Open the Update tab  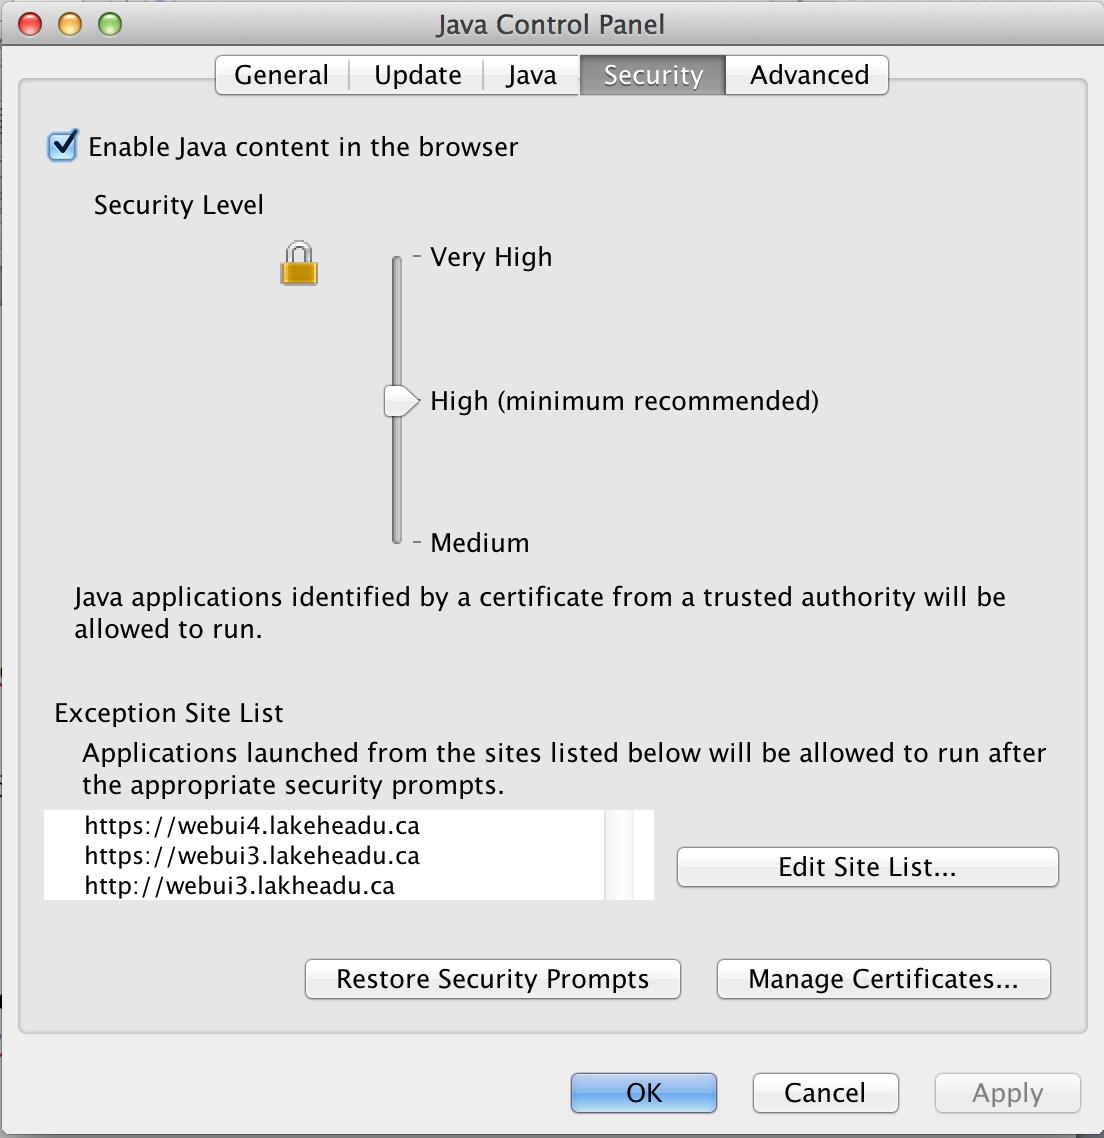click(417, 75)
